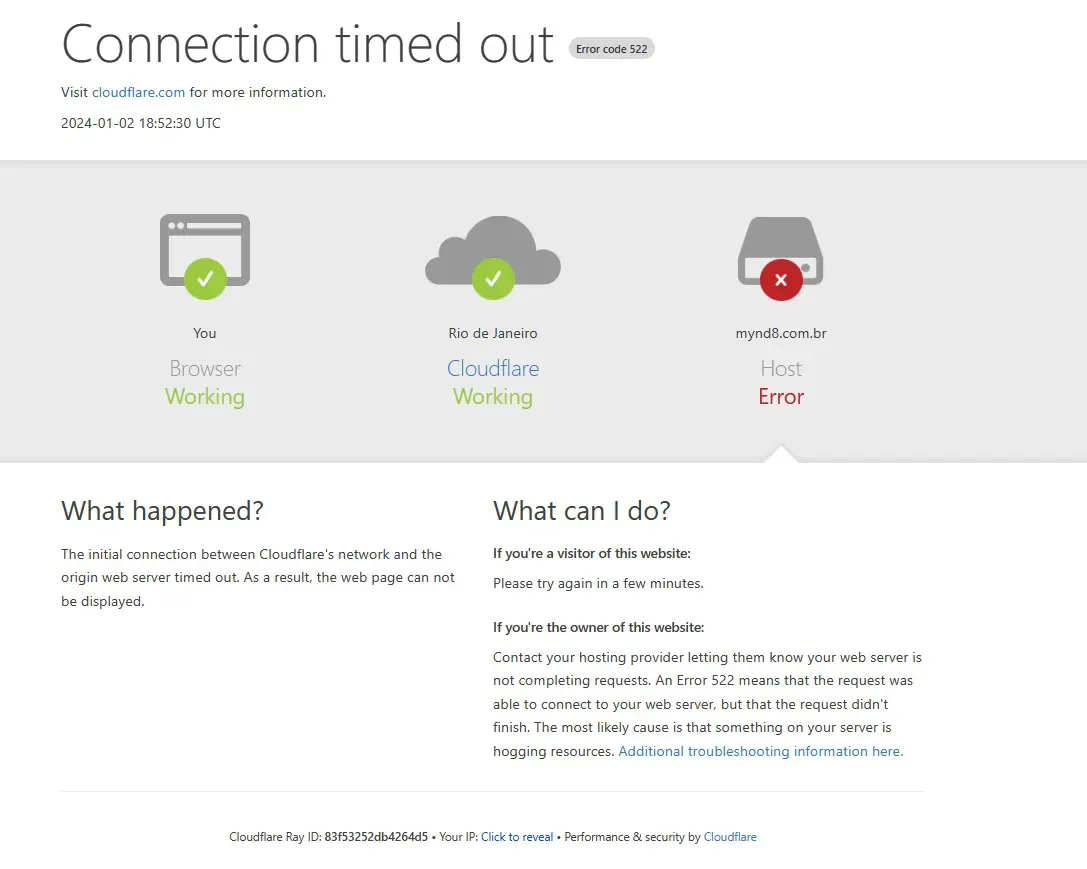Screen dimensions: 1087x869
Task: Click to reveal your IP address
Action: 517,837
